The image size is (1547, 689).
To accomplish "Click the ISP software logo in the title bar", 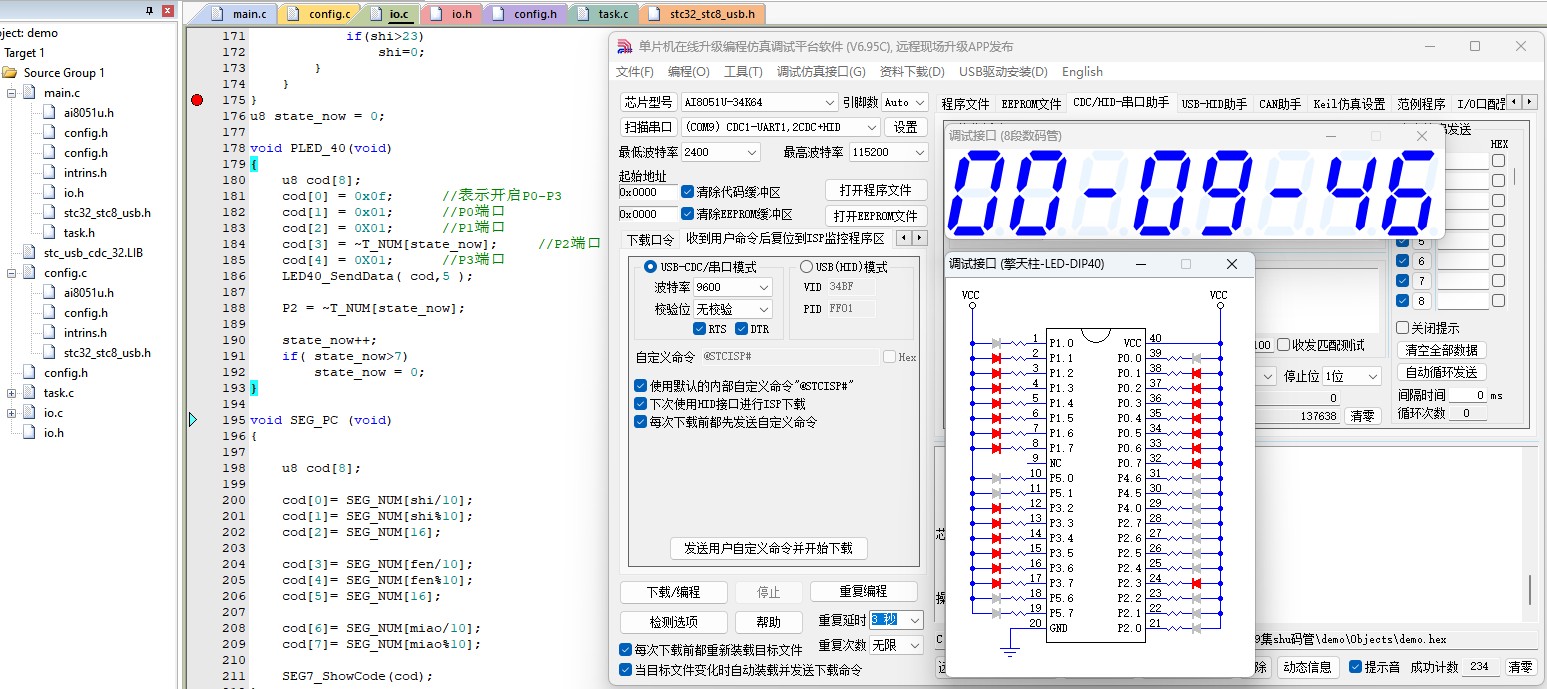I will [x=625, y=46].
